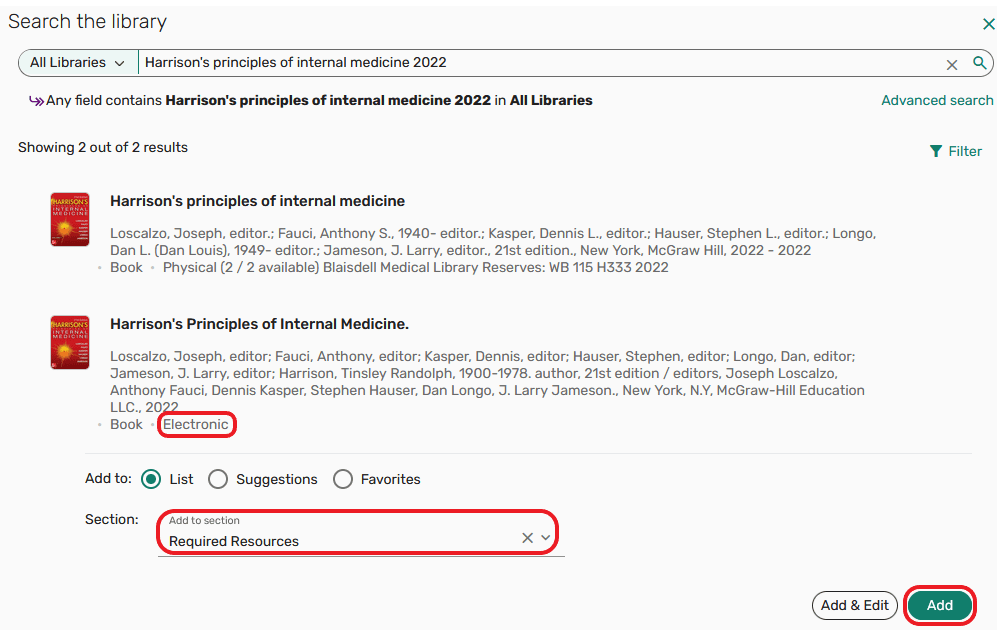Click the Required Resources section field

coord(340,541)
